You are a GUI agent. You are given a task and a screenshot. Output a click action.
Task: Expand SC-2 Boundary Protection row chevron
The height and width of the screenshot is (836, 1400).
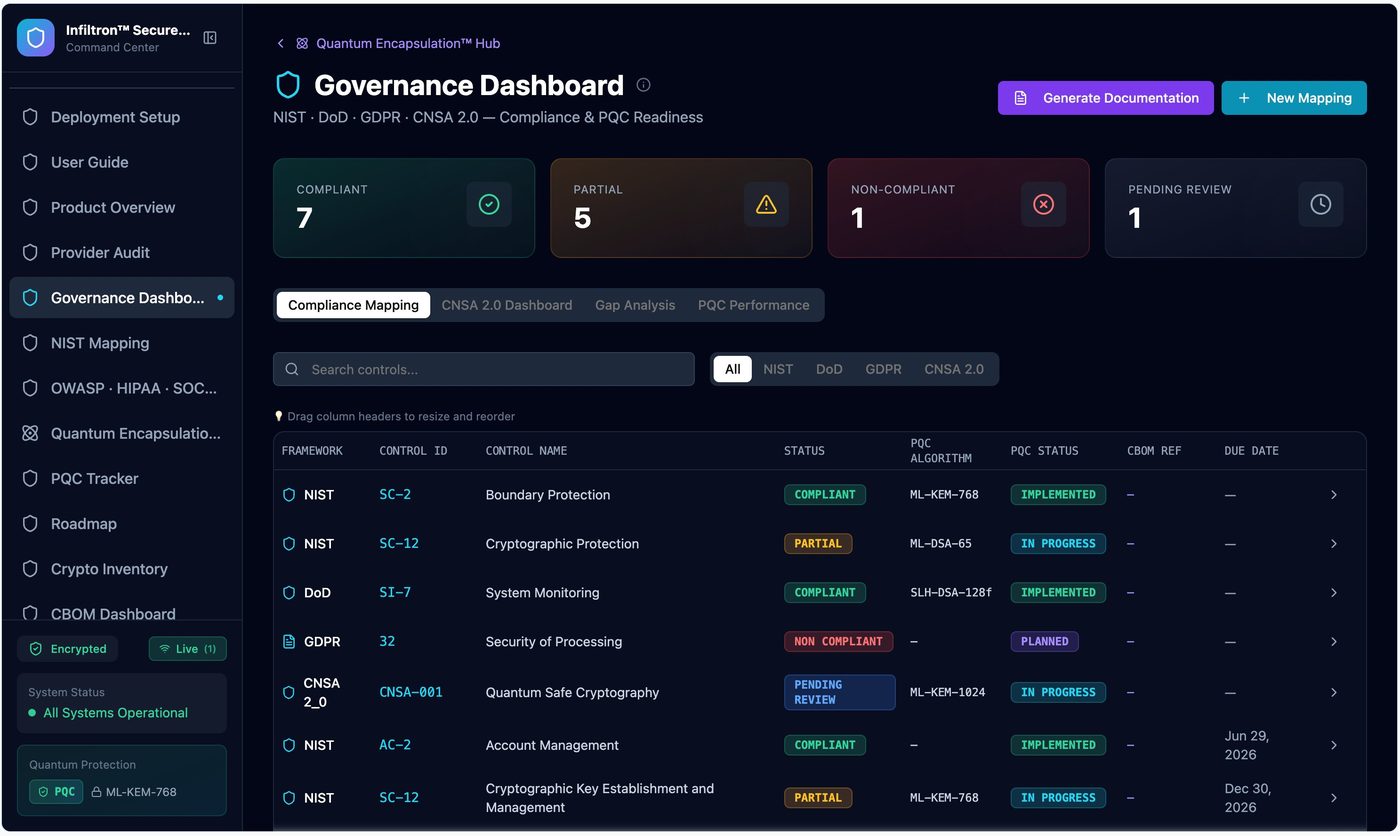pyautogui.click(x=1334, y=495)
